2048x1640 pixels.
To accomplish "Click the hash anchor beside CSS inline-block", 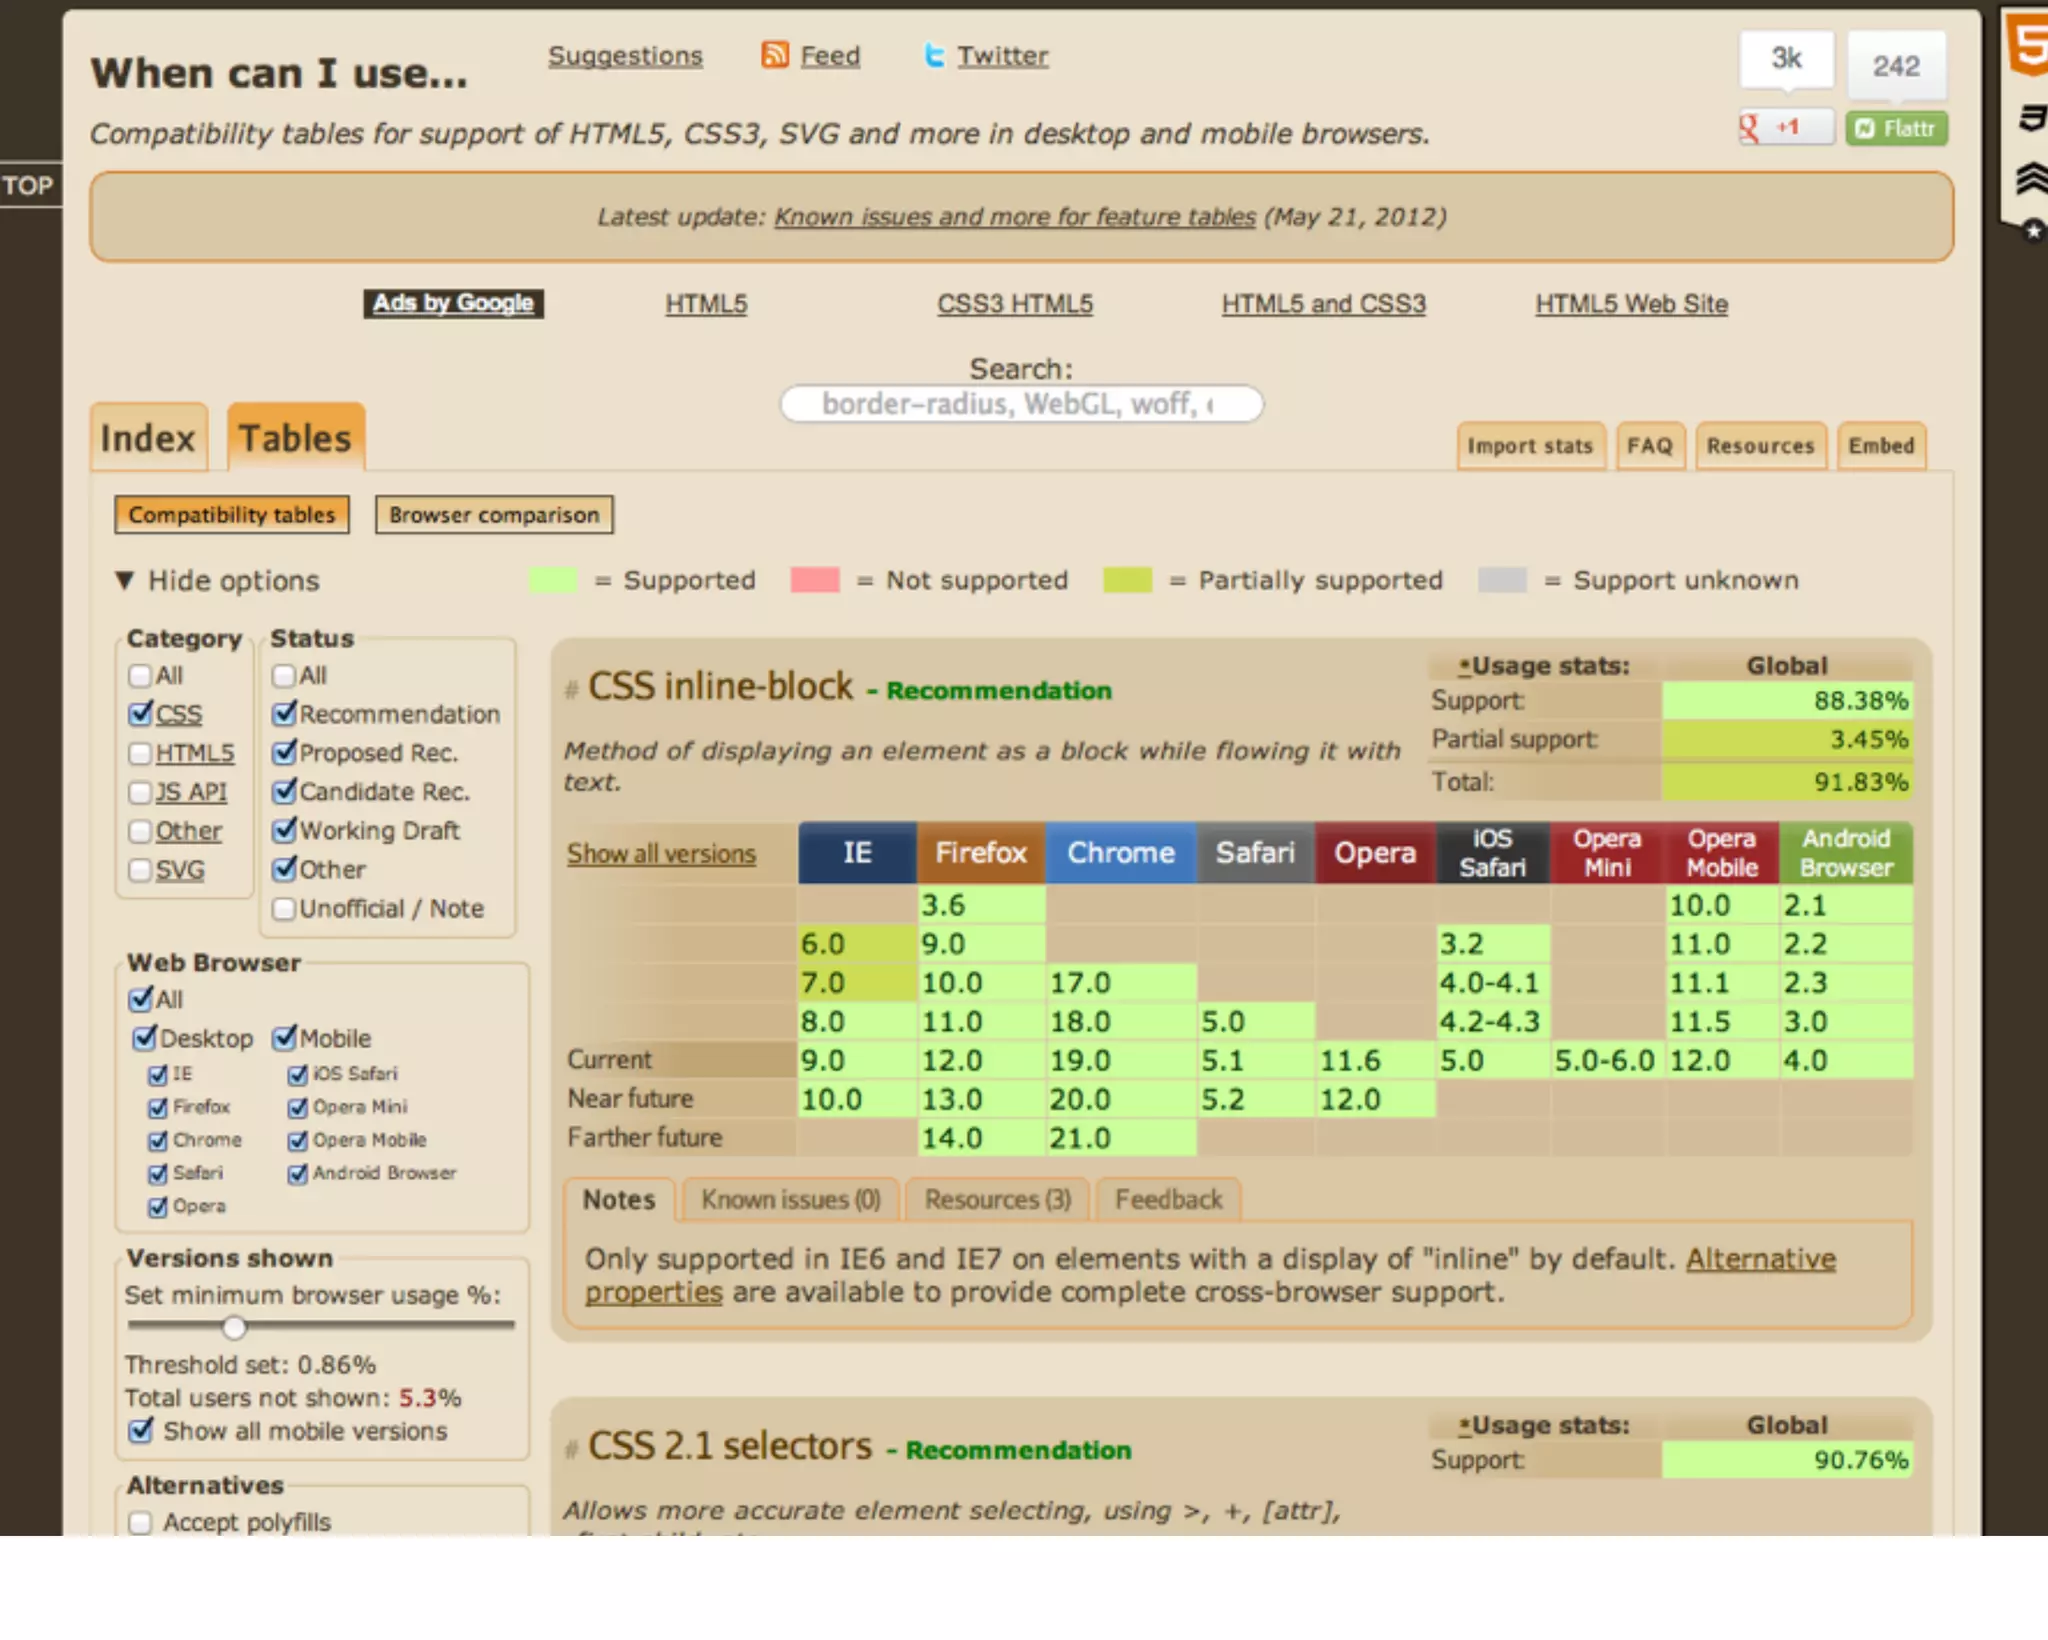I will coord(571,690).
